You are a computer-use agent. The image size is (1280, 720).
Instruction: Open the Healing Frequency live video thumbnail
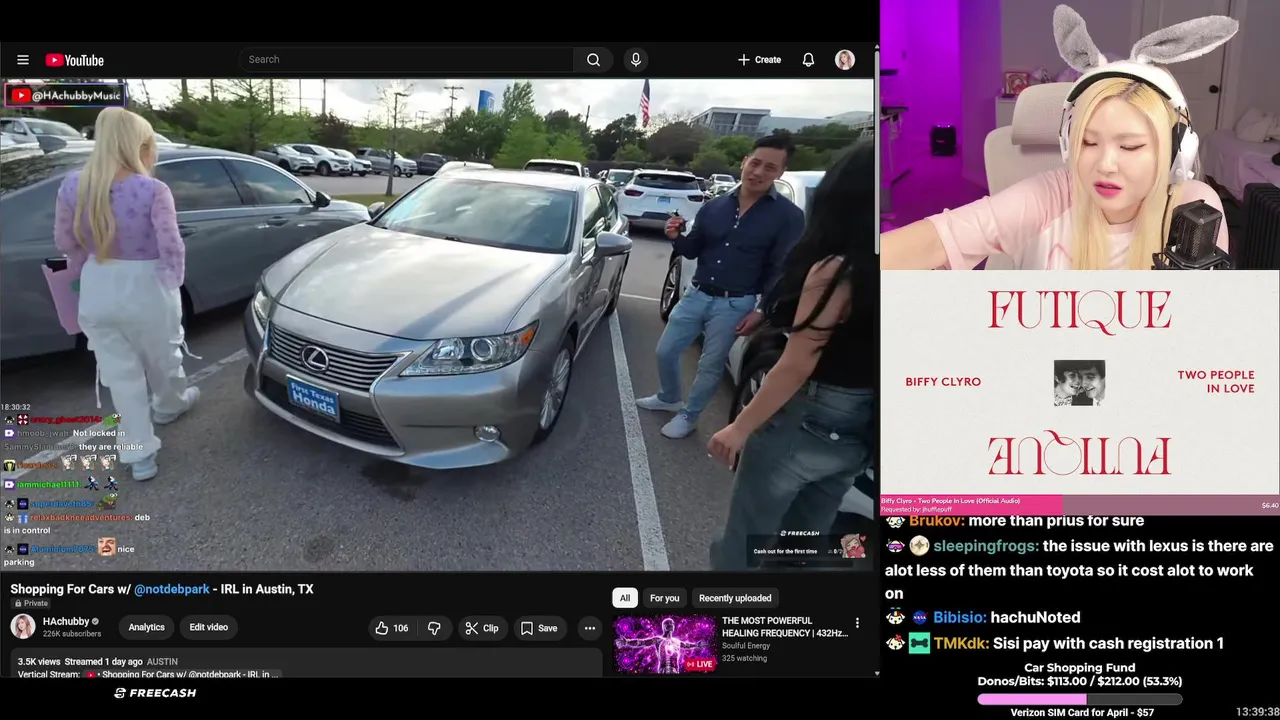(664, 644)
